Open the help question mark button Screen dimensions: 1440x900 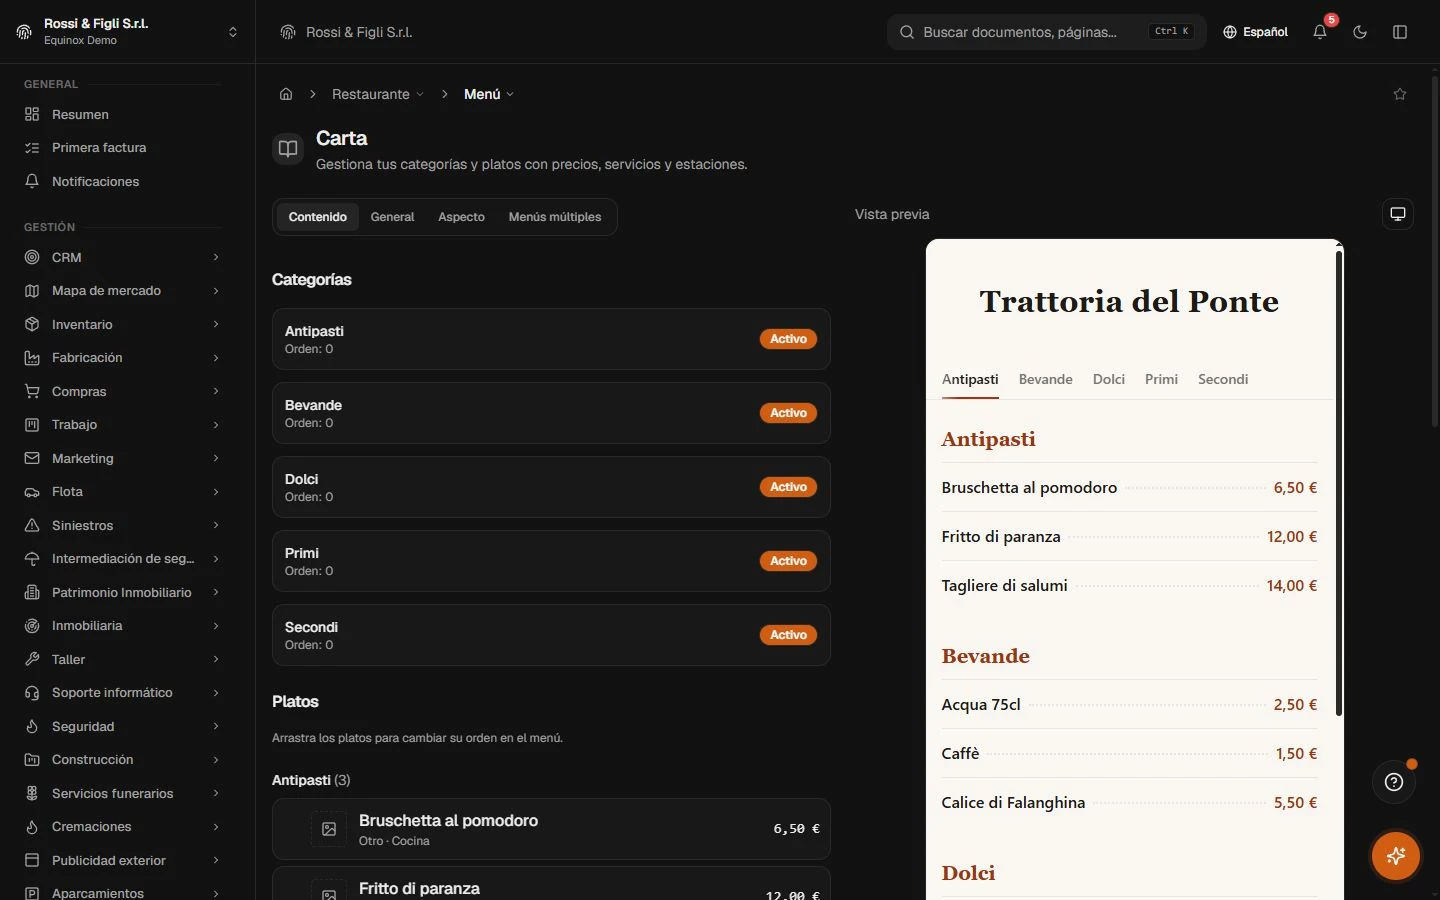coord(1394,782)
